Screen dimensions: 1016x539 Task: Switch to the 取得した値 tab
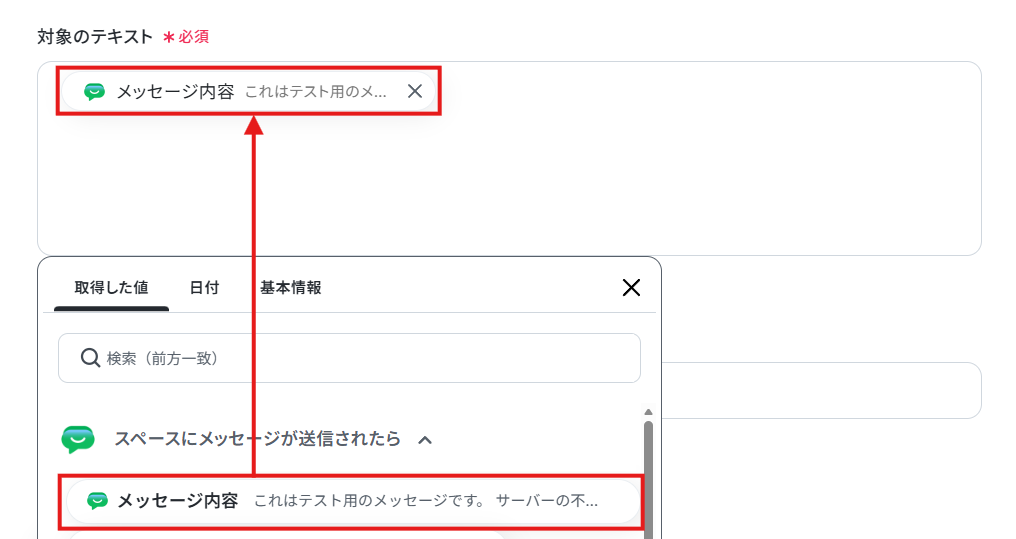pyautogui.click(x=111, y=288)
